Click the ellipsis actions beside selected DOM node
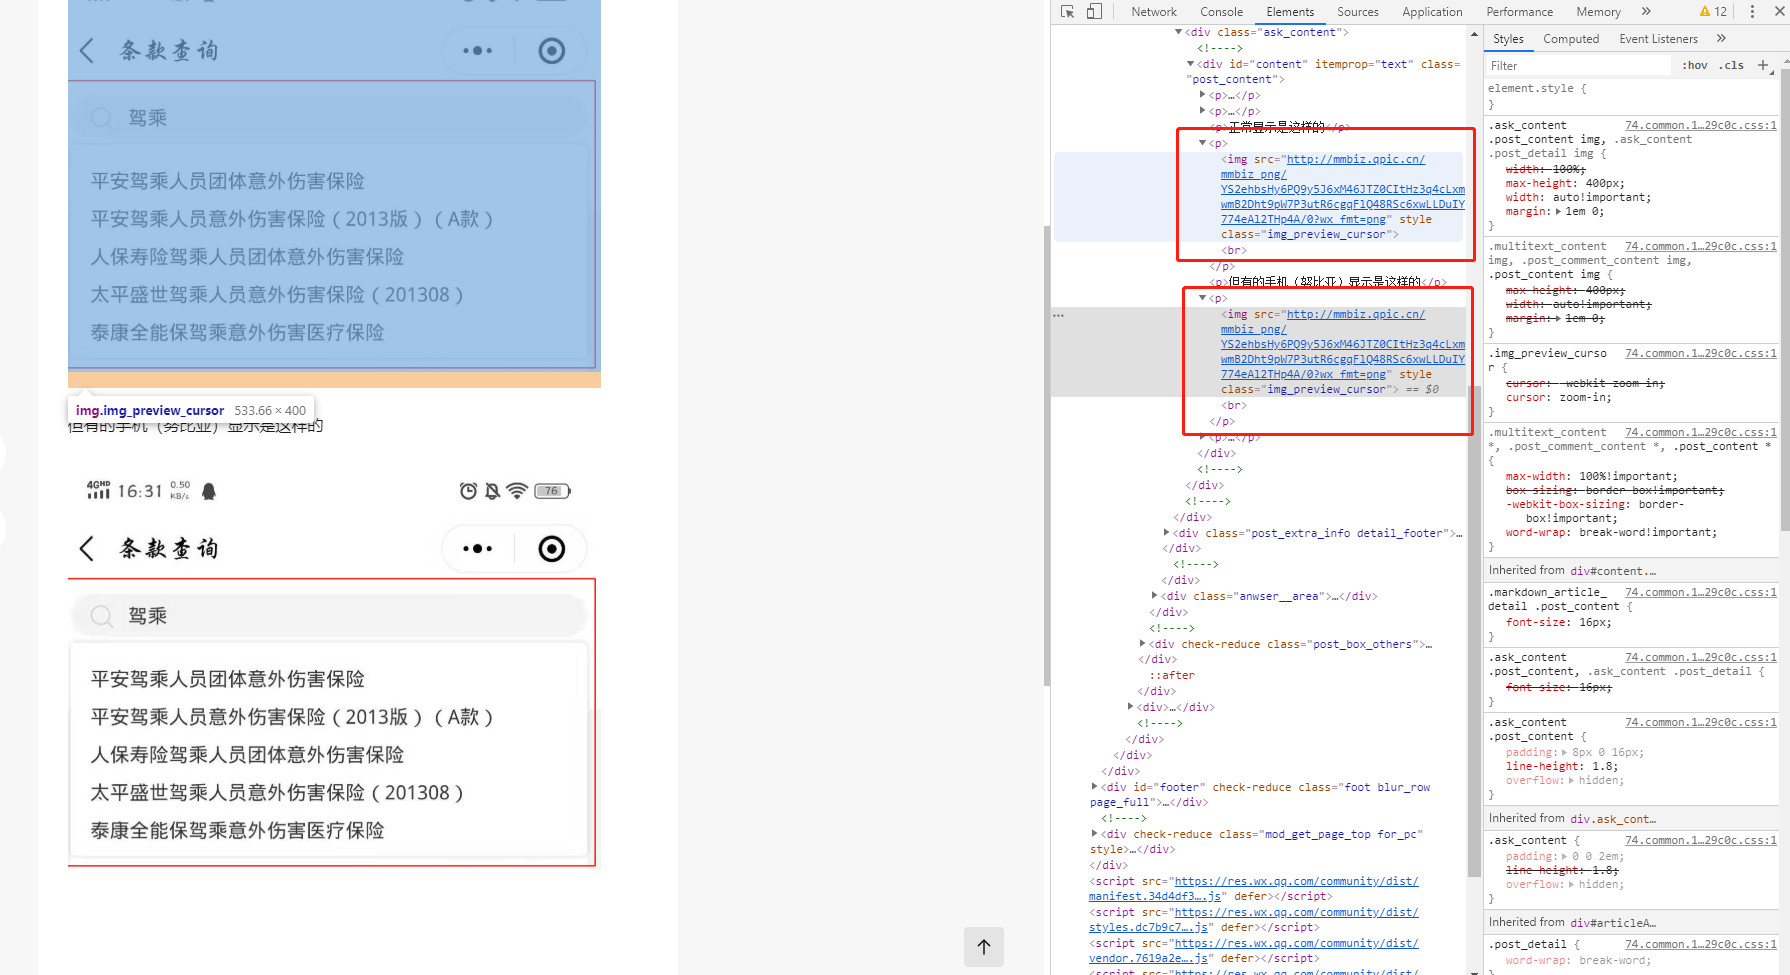 click(x=1059, y=315)
